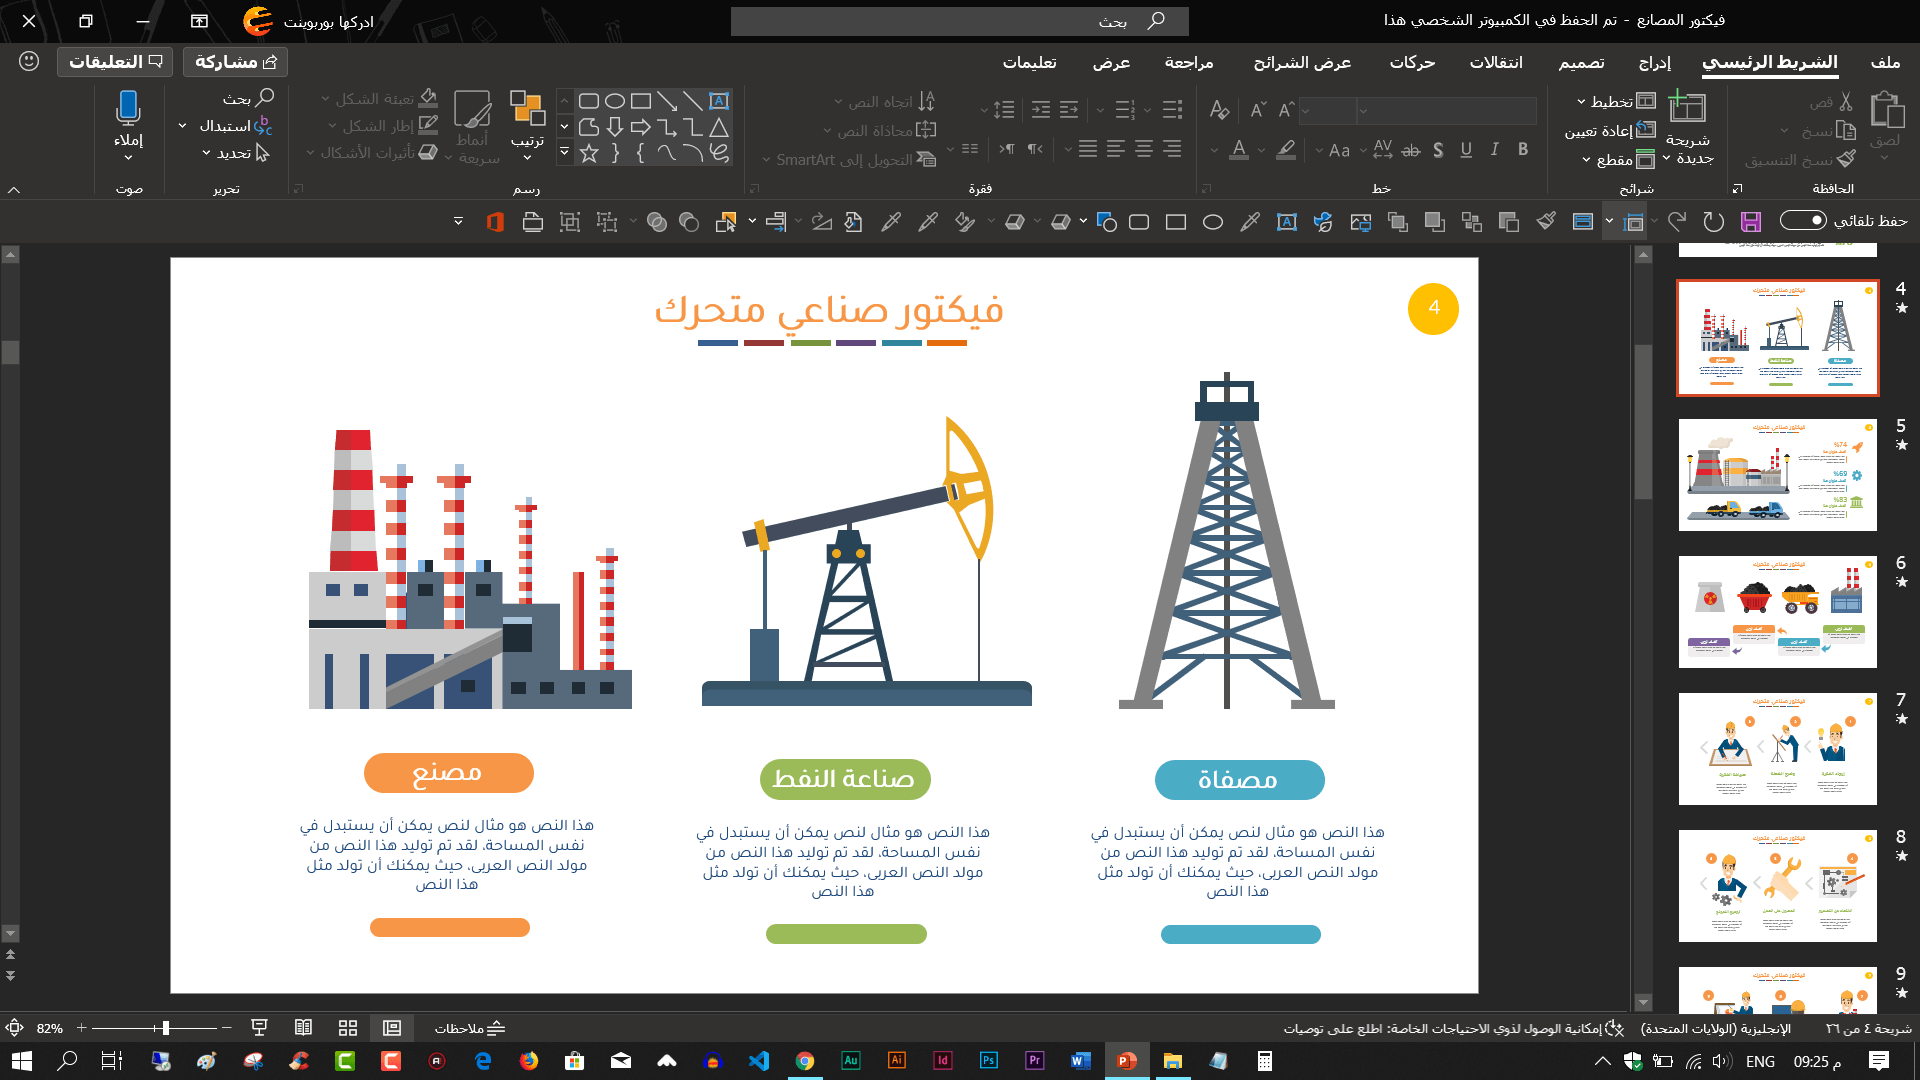The image size is (1920, 1080).
Task: Open the Layout dropdown (تخطيط)
Action: pos(1616,101)
